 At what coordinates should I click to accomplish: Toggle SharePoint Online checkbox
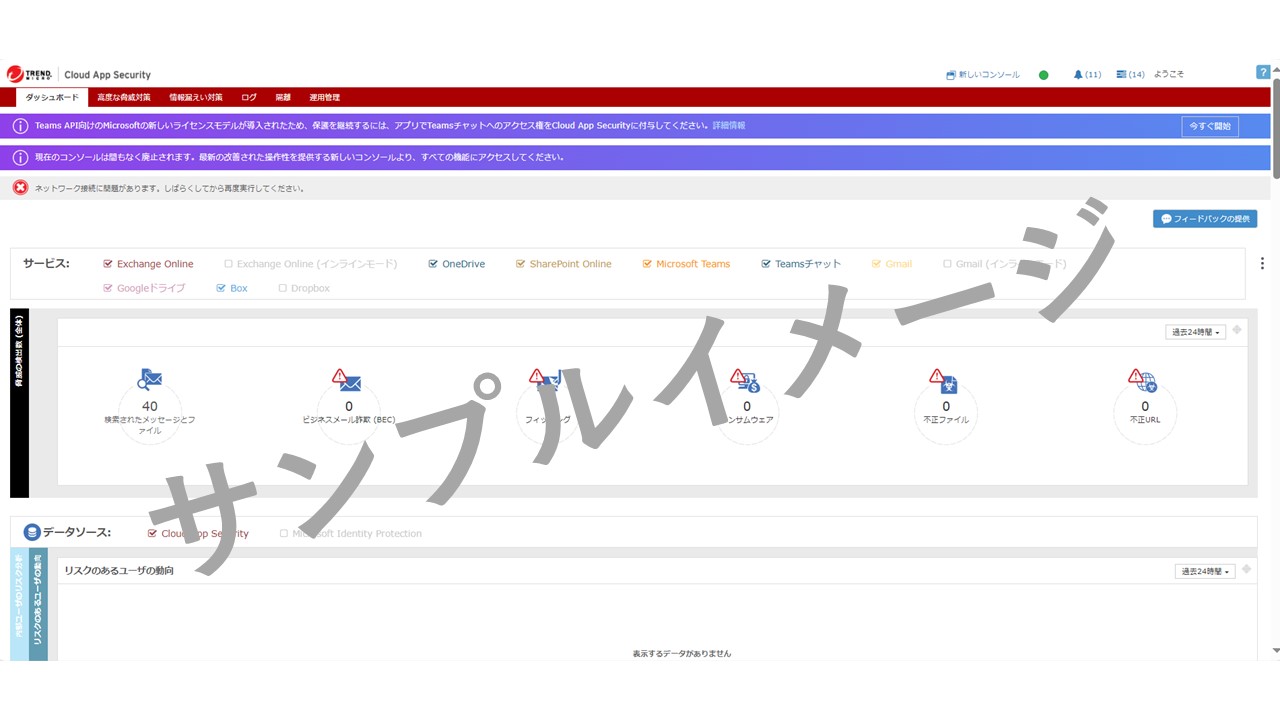point(520,264)
